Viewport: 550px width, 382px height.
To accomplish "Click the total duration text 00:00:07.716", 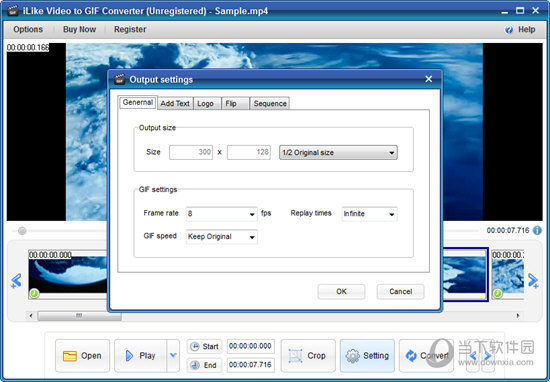I will 508,230.
